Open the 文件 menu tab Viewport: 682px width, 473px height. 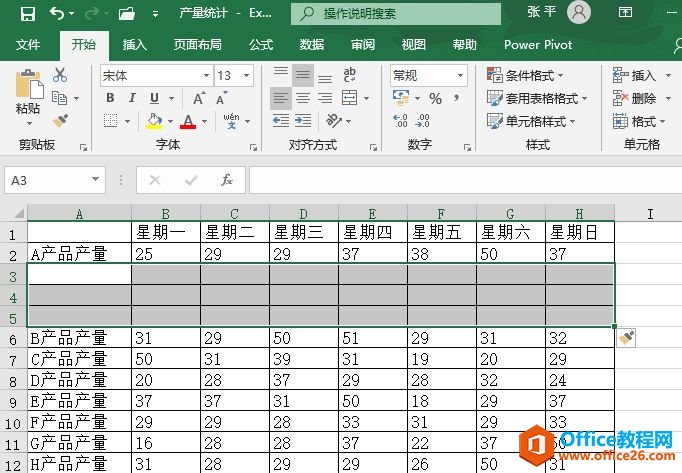coord(28,44)
